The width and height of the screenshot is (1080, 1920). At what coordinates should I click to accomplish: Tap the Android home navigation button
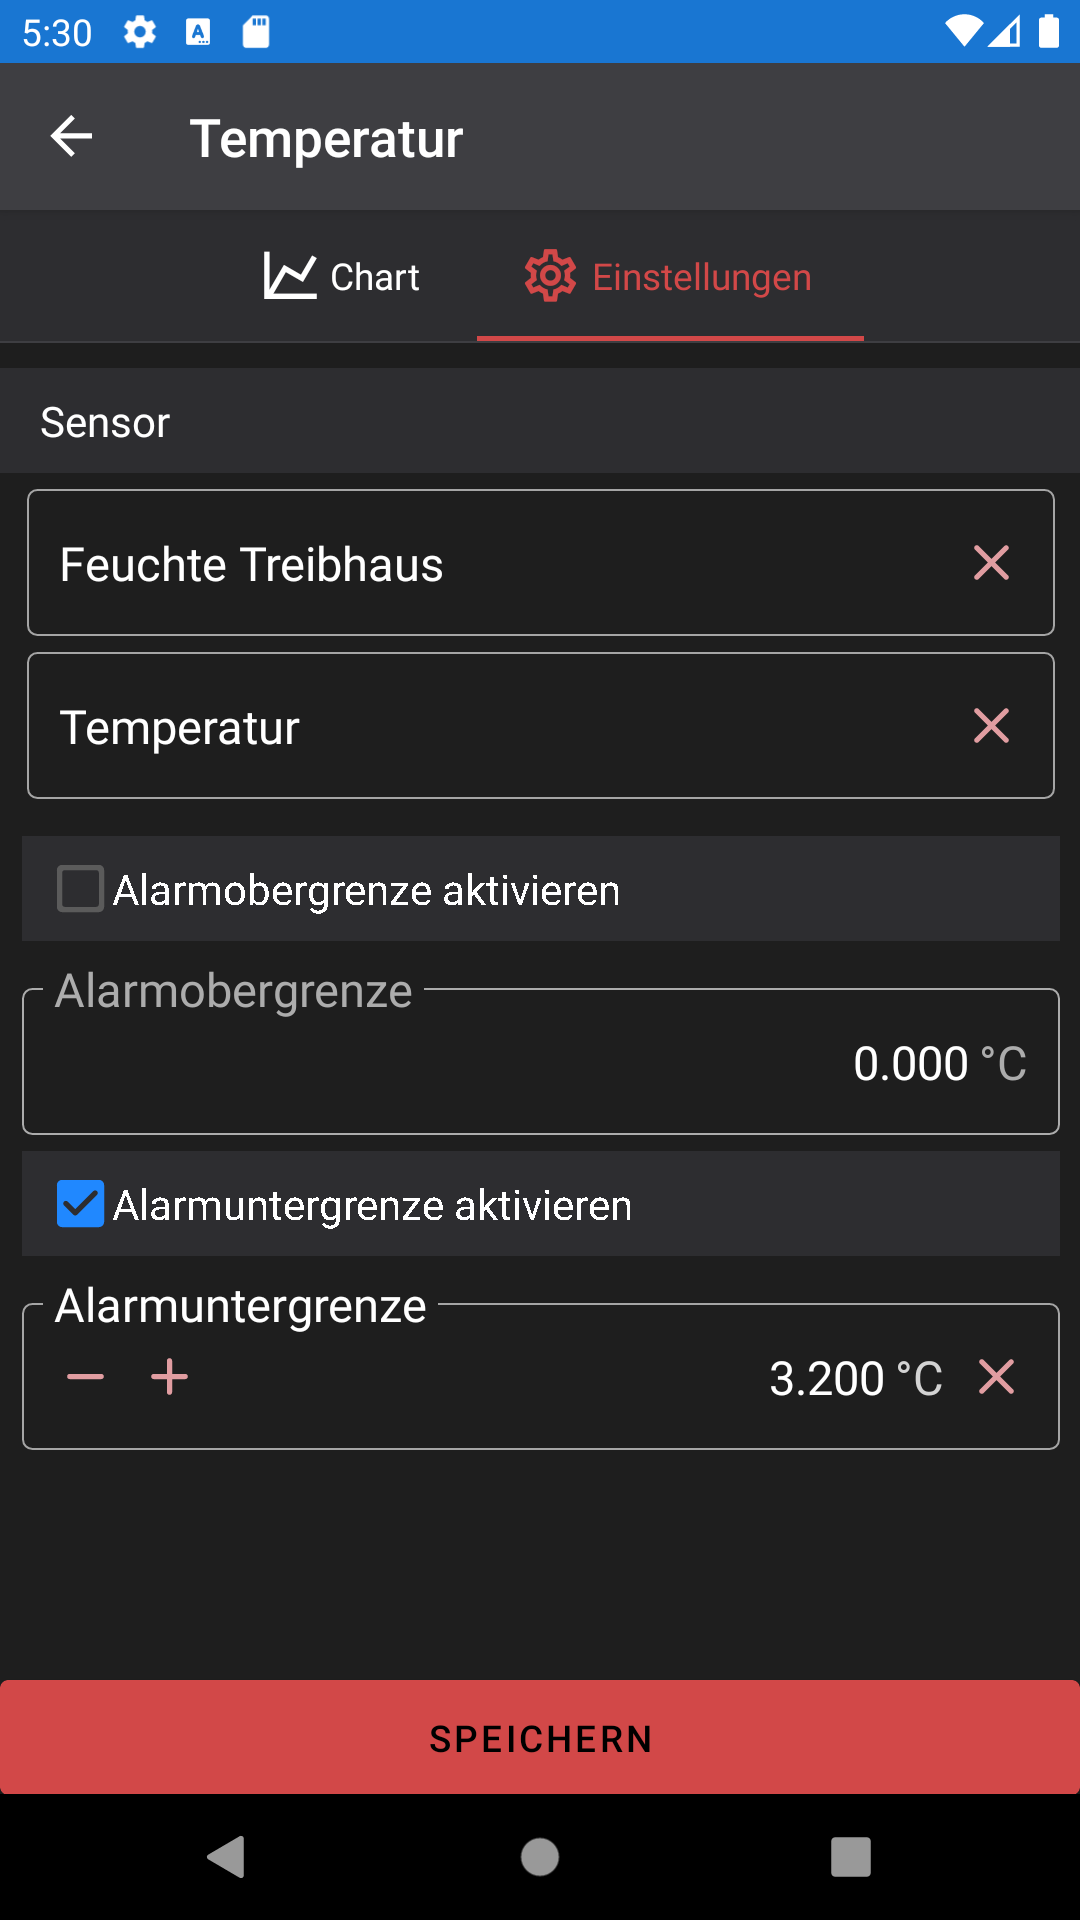540,1857
